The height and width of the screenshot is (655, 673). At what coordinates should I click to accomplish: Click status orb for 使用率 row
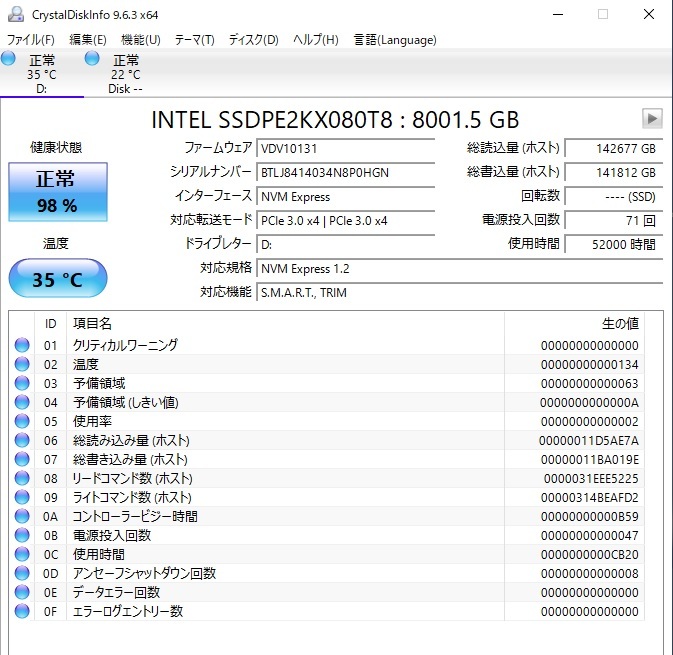(22, 422)
